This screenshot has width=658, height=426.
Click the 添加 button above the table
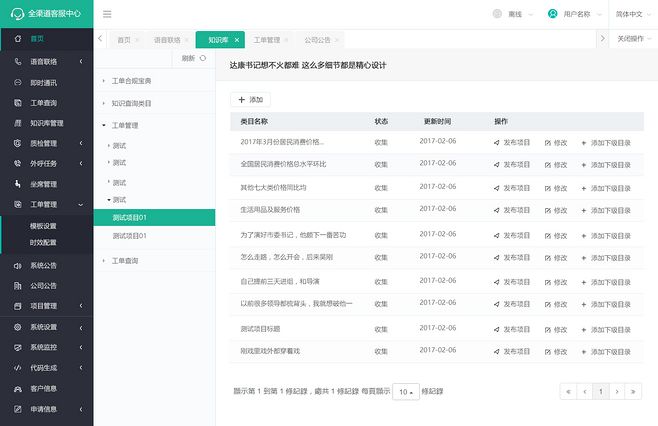click(250, 99)
